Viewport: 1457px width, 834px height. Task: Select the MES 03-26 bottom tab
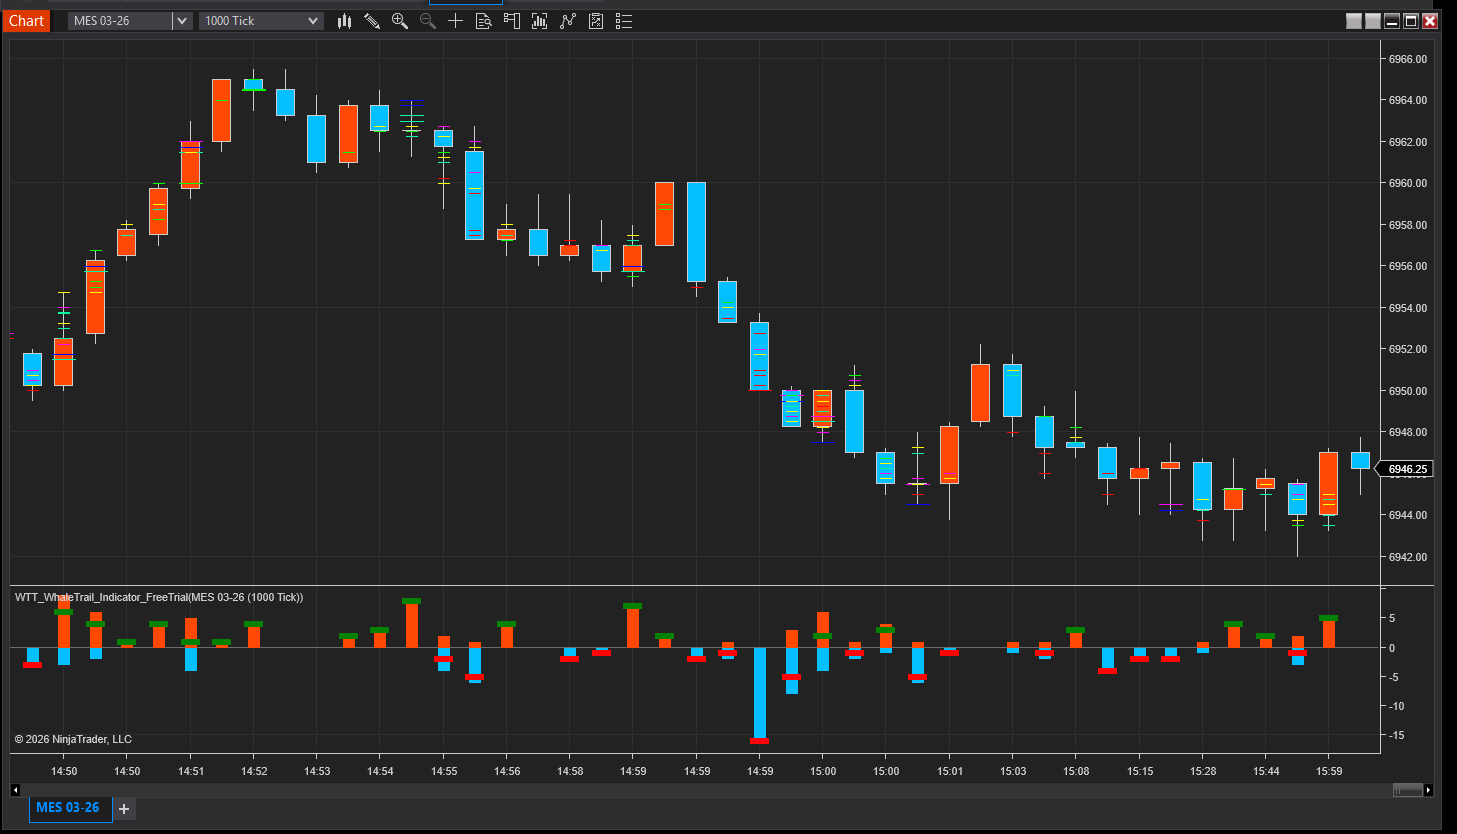tap(68, 808)
